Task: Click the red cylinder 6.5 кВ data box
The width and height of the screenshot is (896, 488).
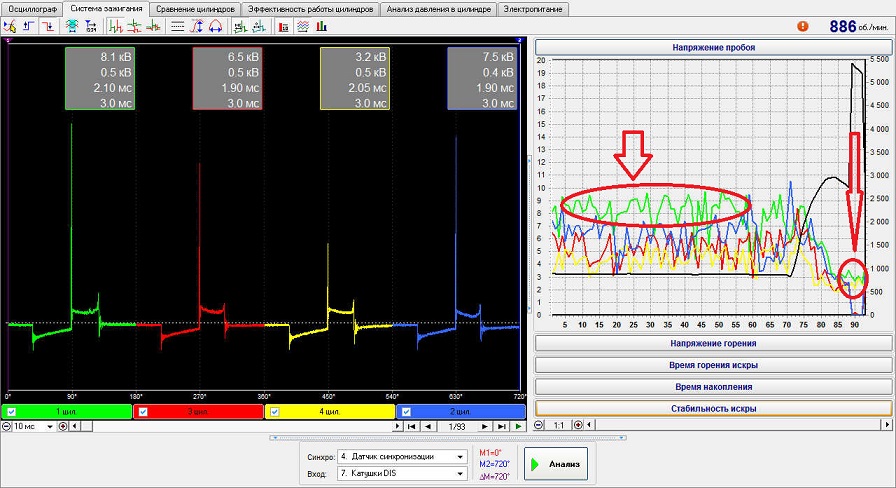Action: click(227, 78)
